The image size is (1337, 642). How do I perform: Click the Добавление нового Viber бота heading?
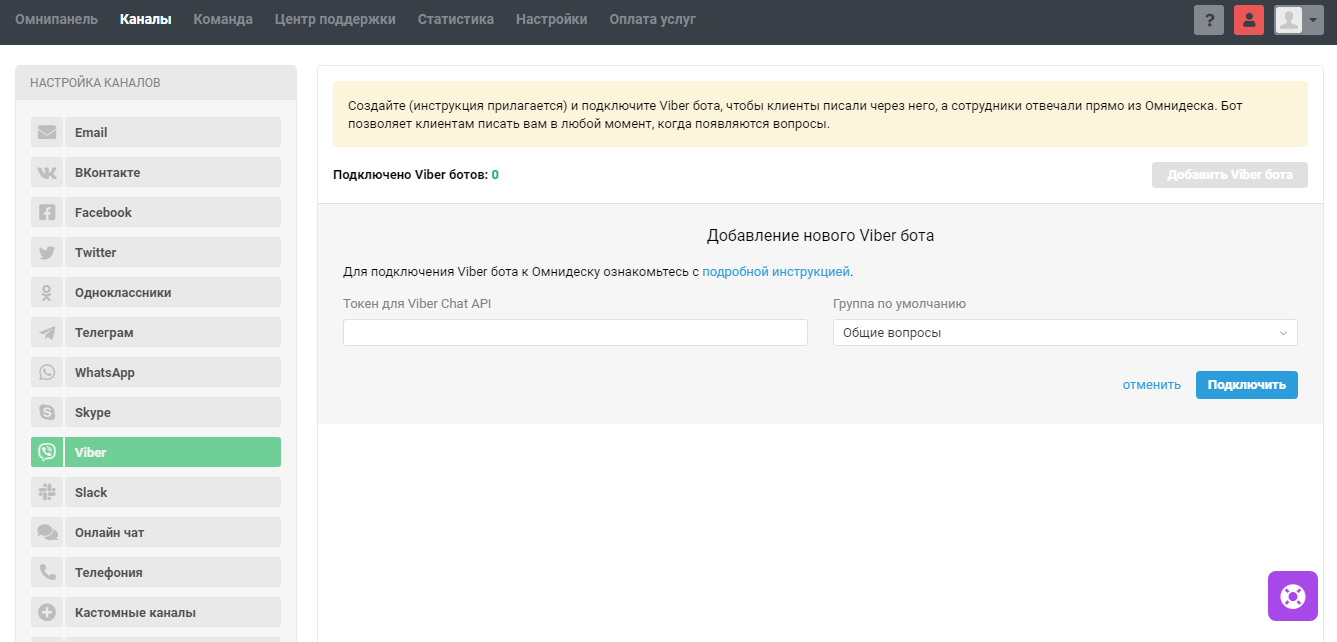point(820,236)
